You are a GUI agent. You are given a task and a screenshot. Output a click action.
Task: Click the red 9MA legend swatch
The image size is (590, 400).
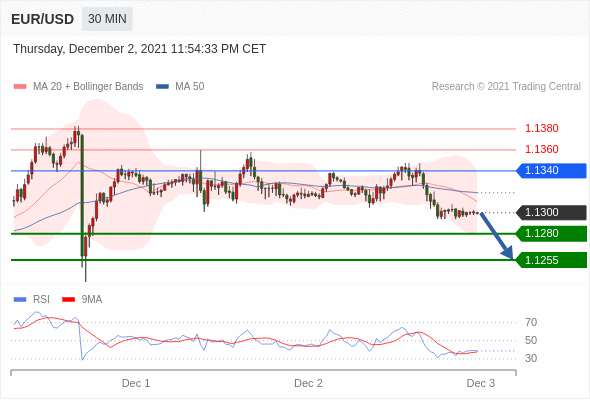click(68, 300)
